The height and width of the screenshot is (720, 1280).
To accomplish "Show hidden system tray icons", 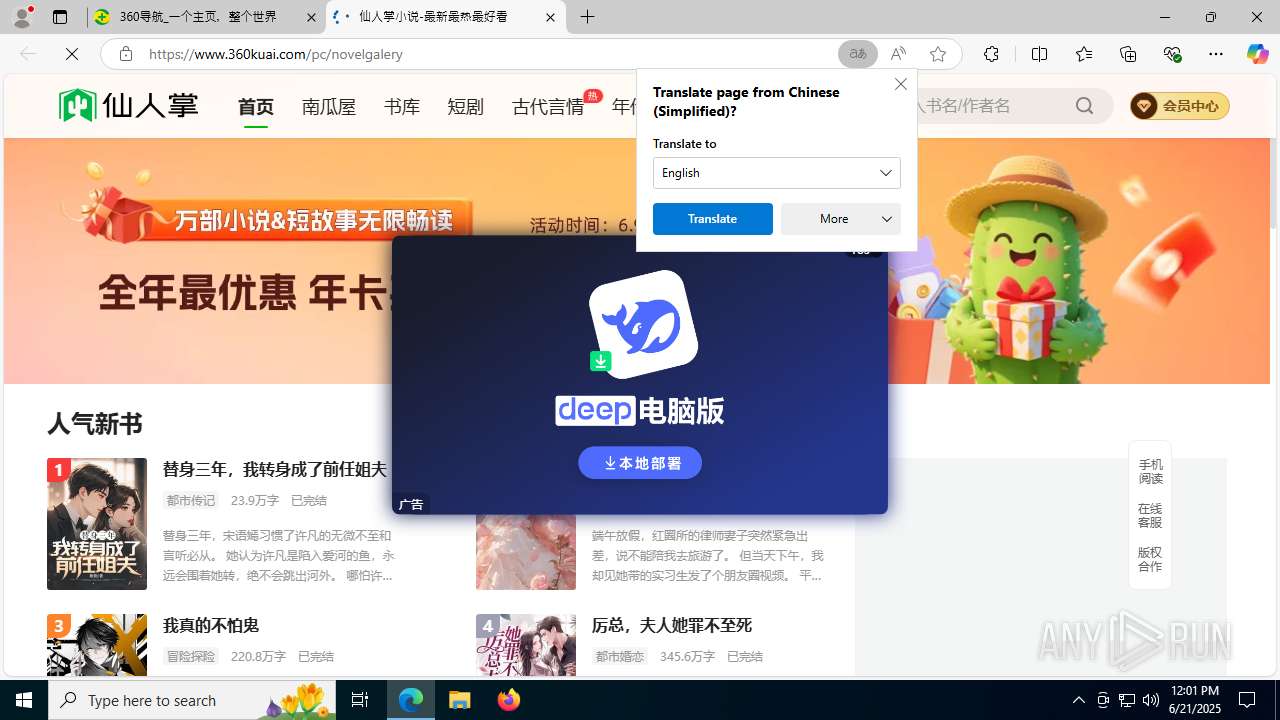I will [1078, 700].
